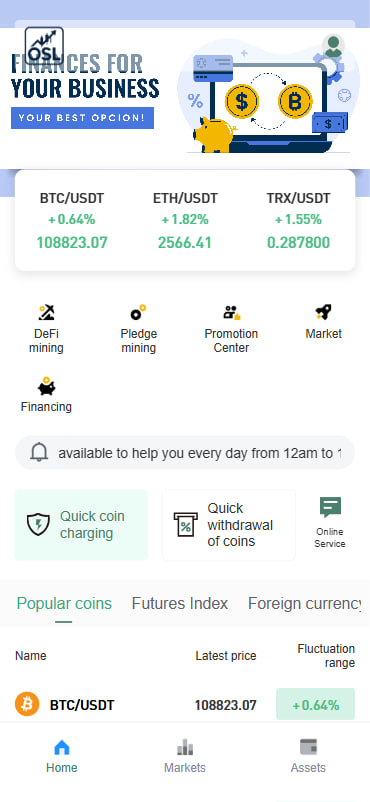
Task: Open the ETH/USDT ticker card
Action: [185, 220]
